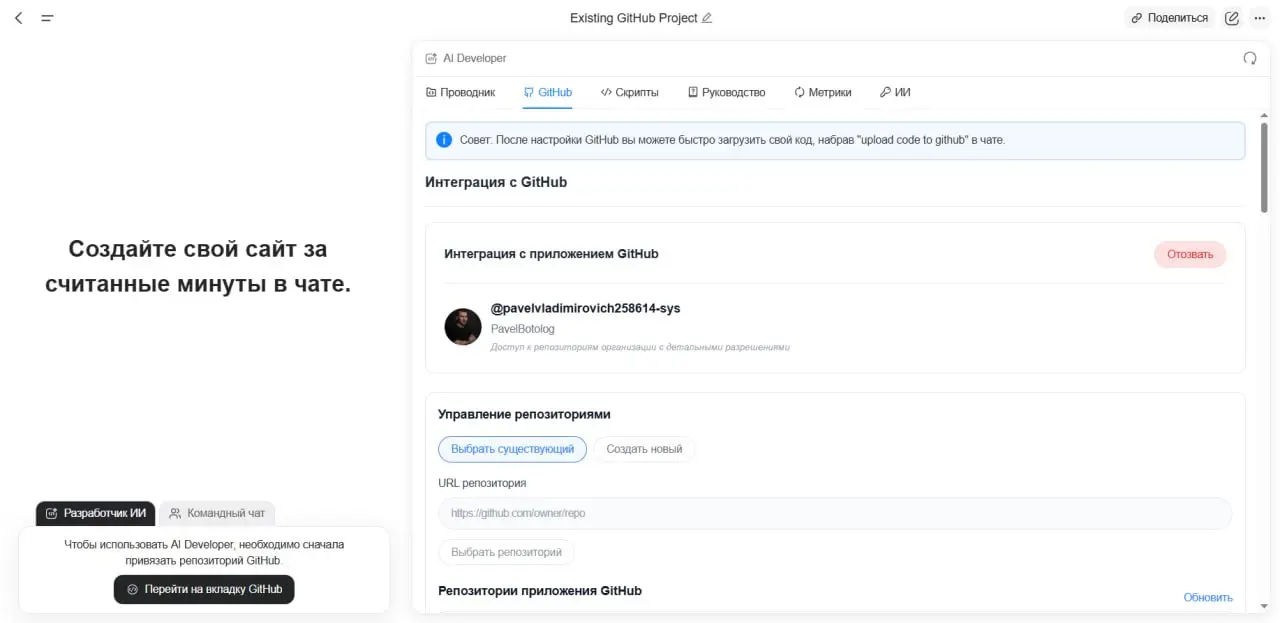Image resolution: width=1280 pixels, height=623 pixels.
Task: Click the repository URL input field
Action: (x=835, y=512)
